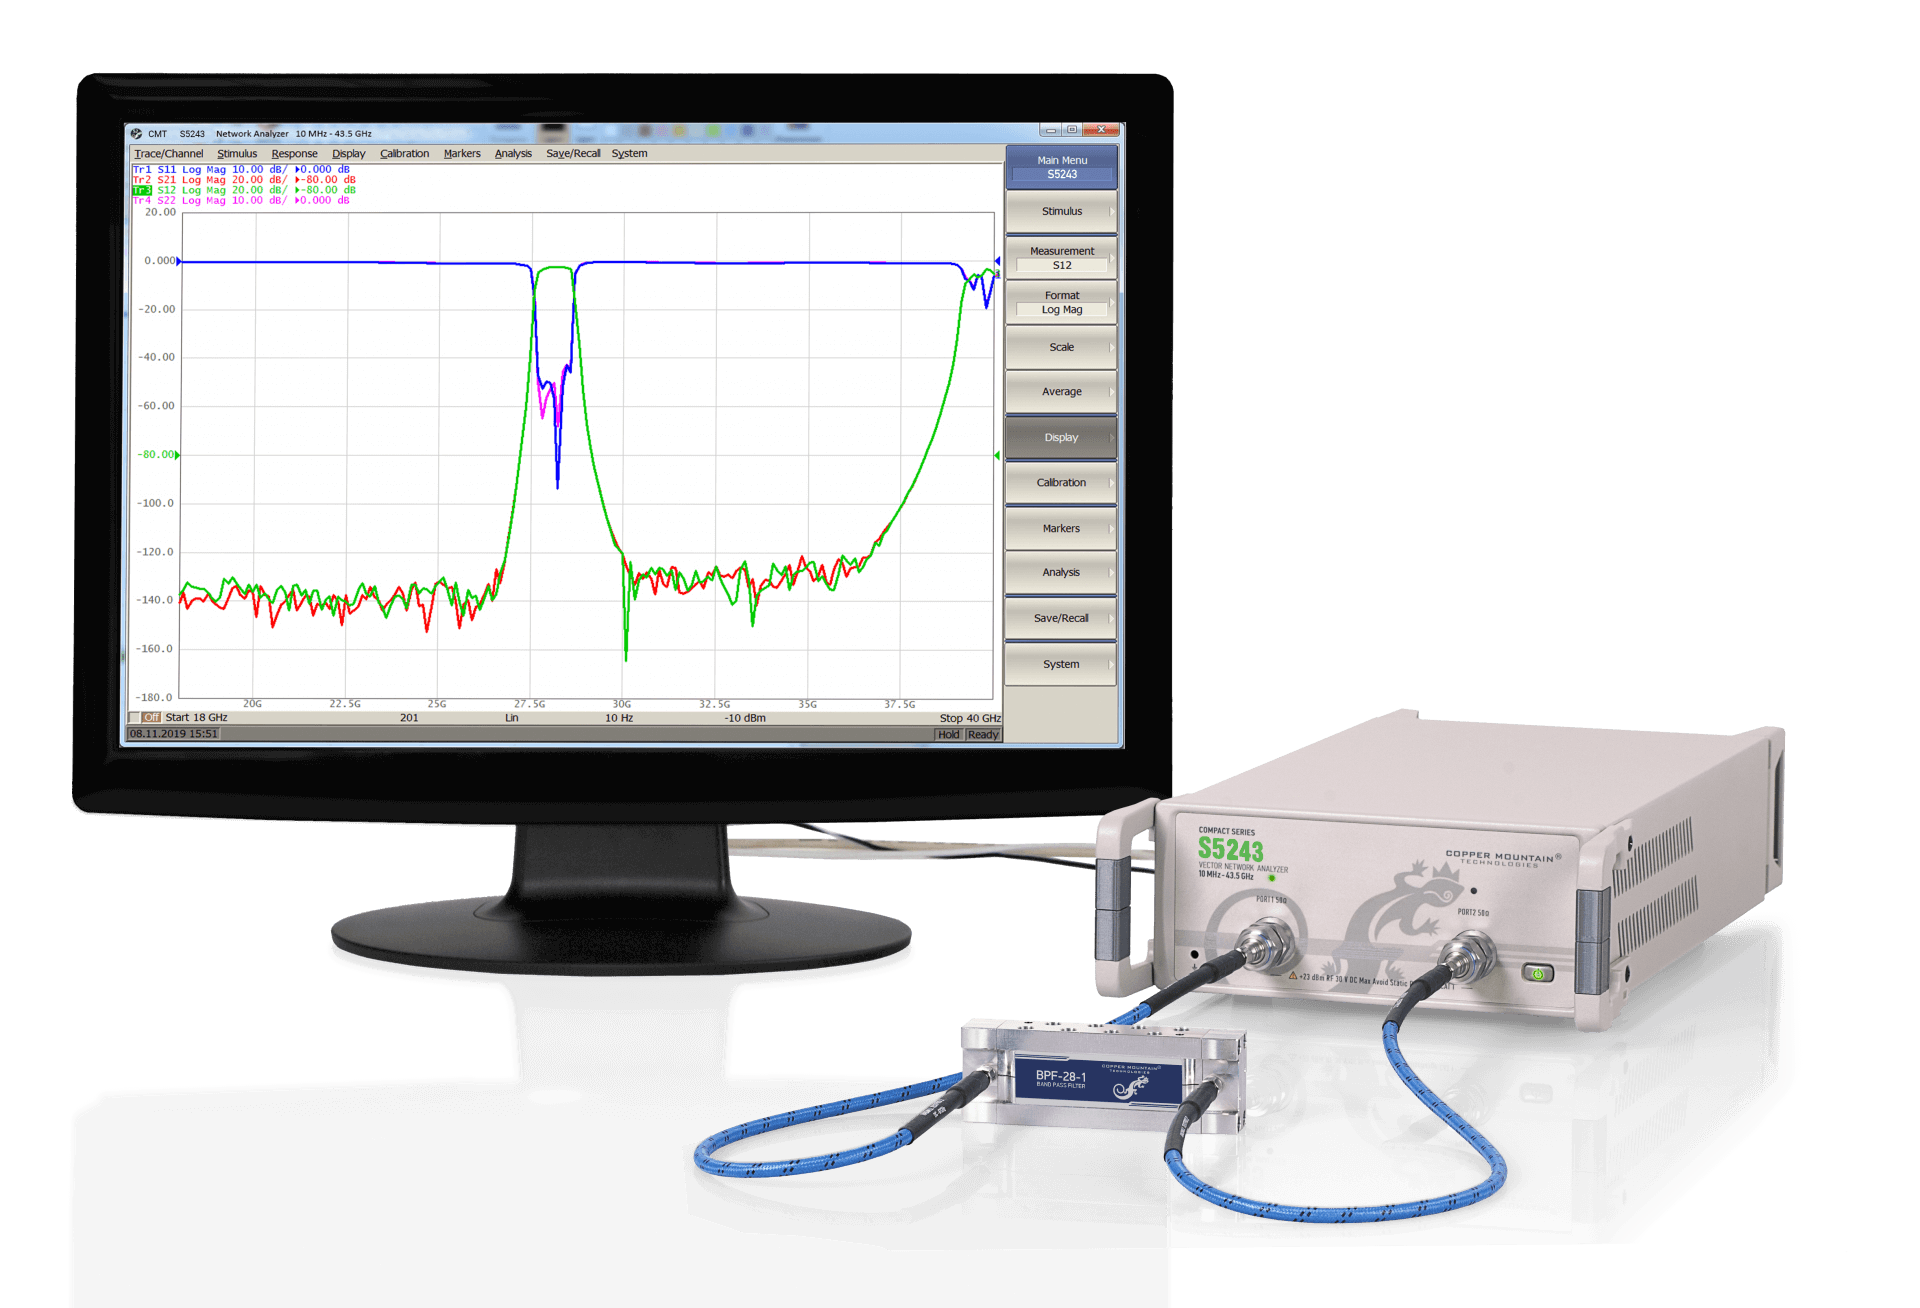Open the Markers menu in menu bar
1920x1308 pixels.
[x=462, y=154]
